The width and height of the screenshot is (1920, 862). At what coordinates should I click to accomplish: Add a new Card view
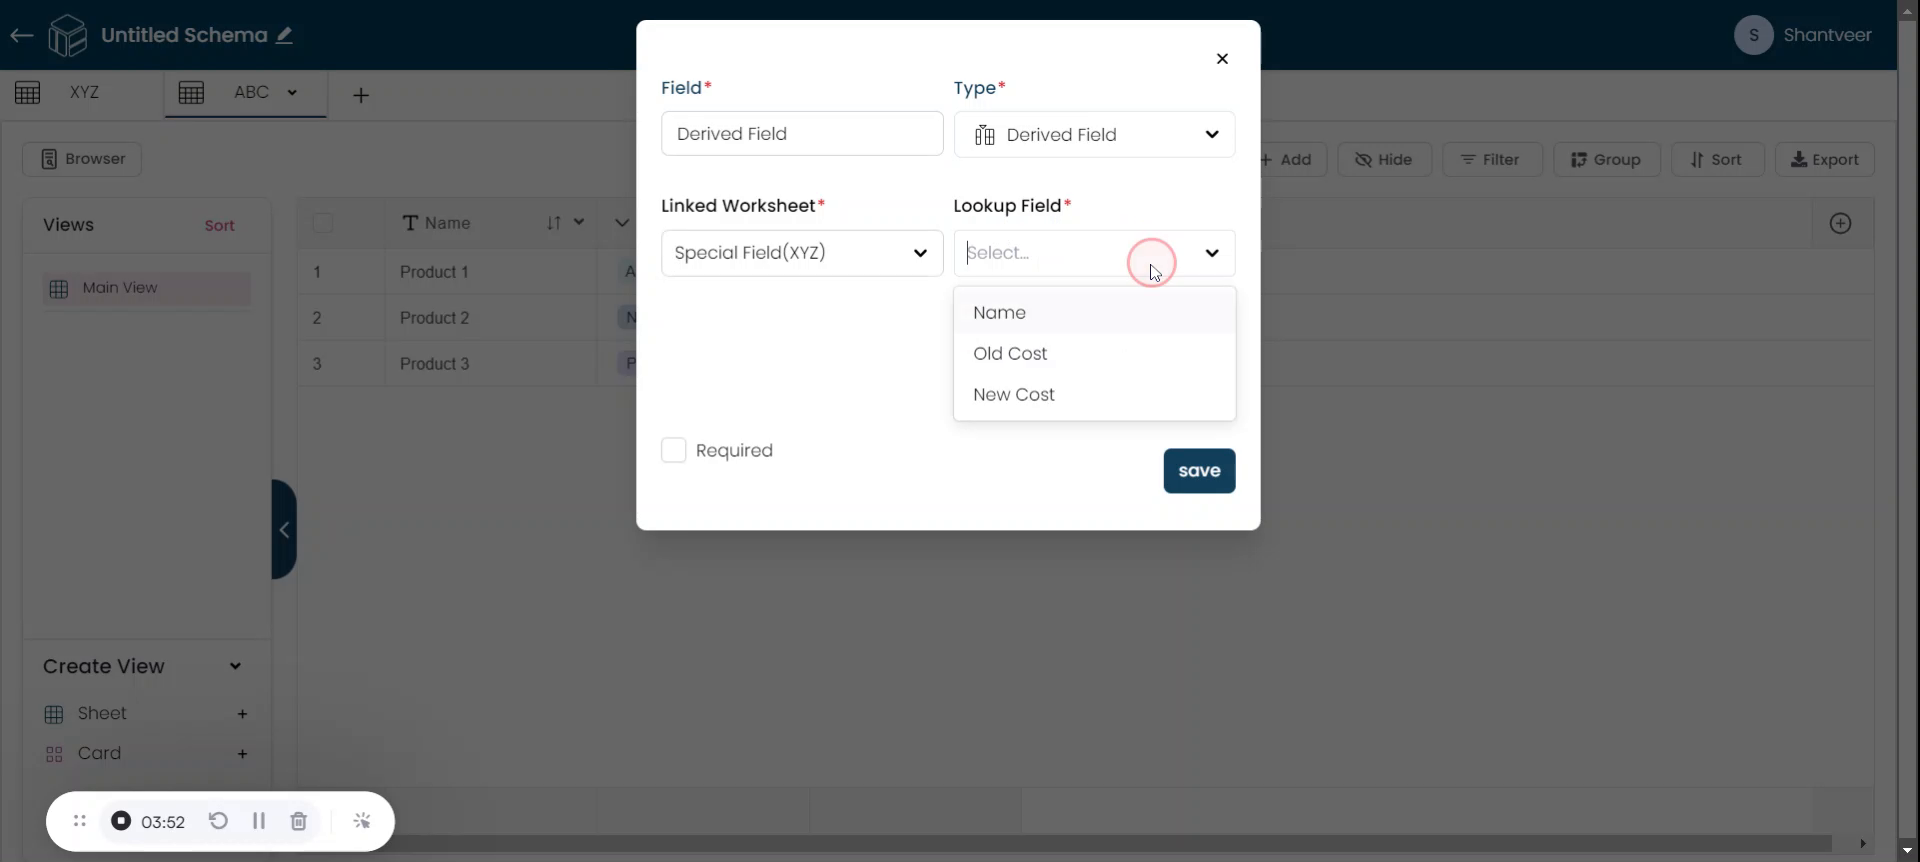[242, 754]
